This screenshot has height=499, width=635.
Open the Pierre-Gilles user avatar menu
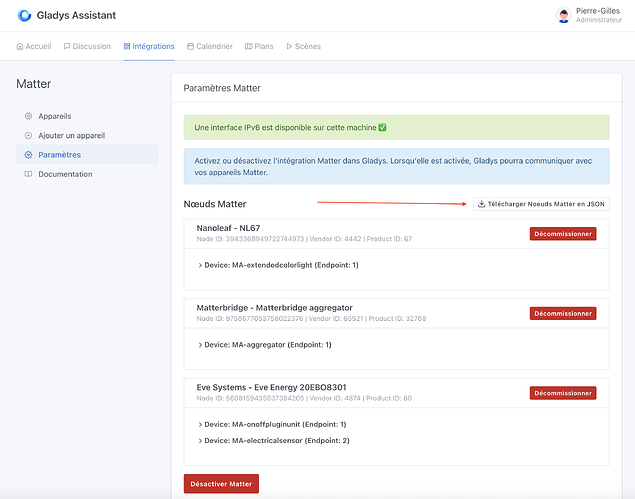pos(563,15)
